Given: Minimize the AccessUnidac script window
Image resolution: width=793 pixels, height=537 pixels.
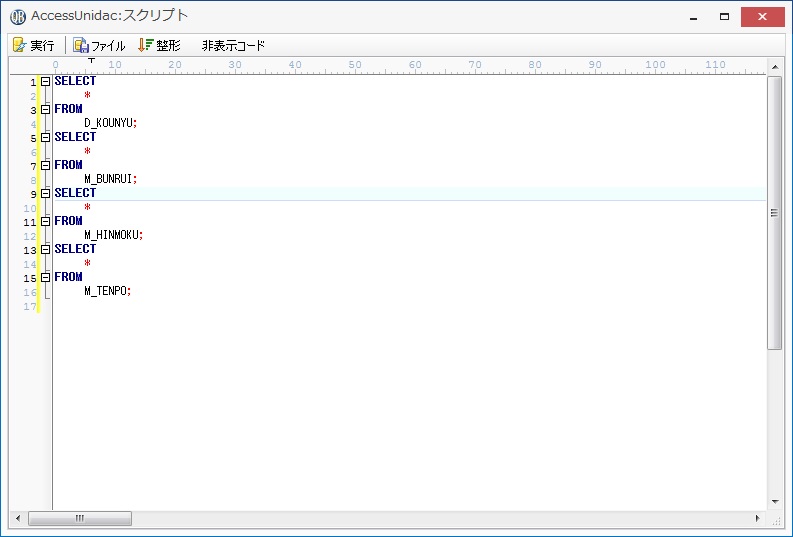Looking at the screenshot, I should click(x=694, y=17).
